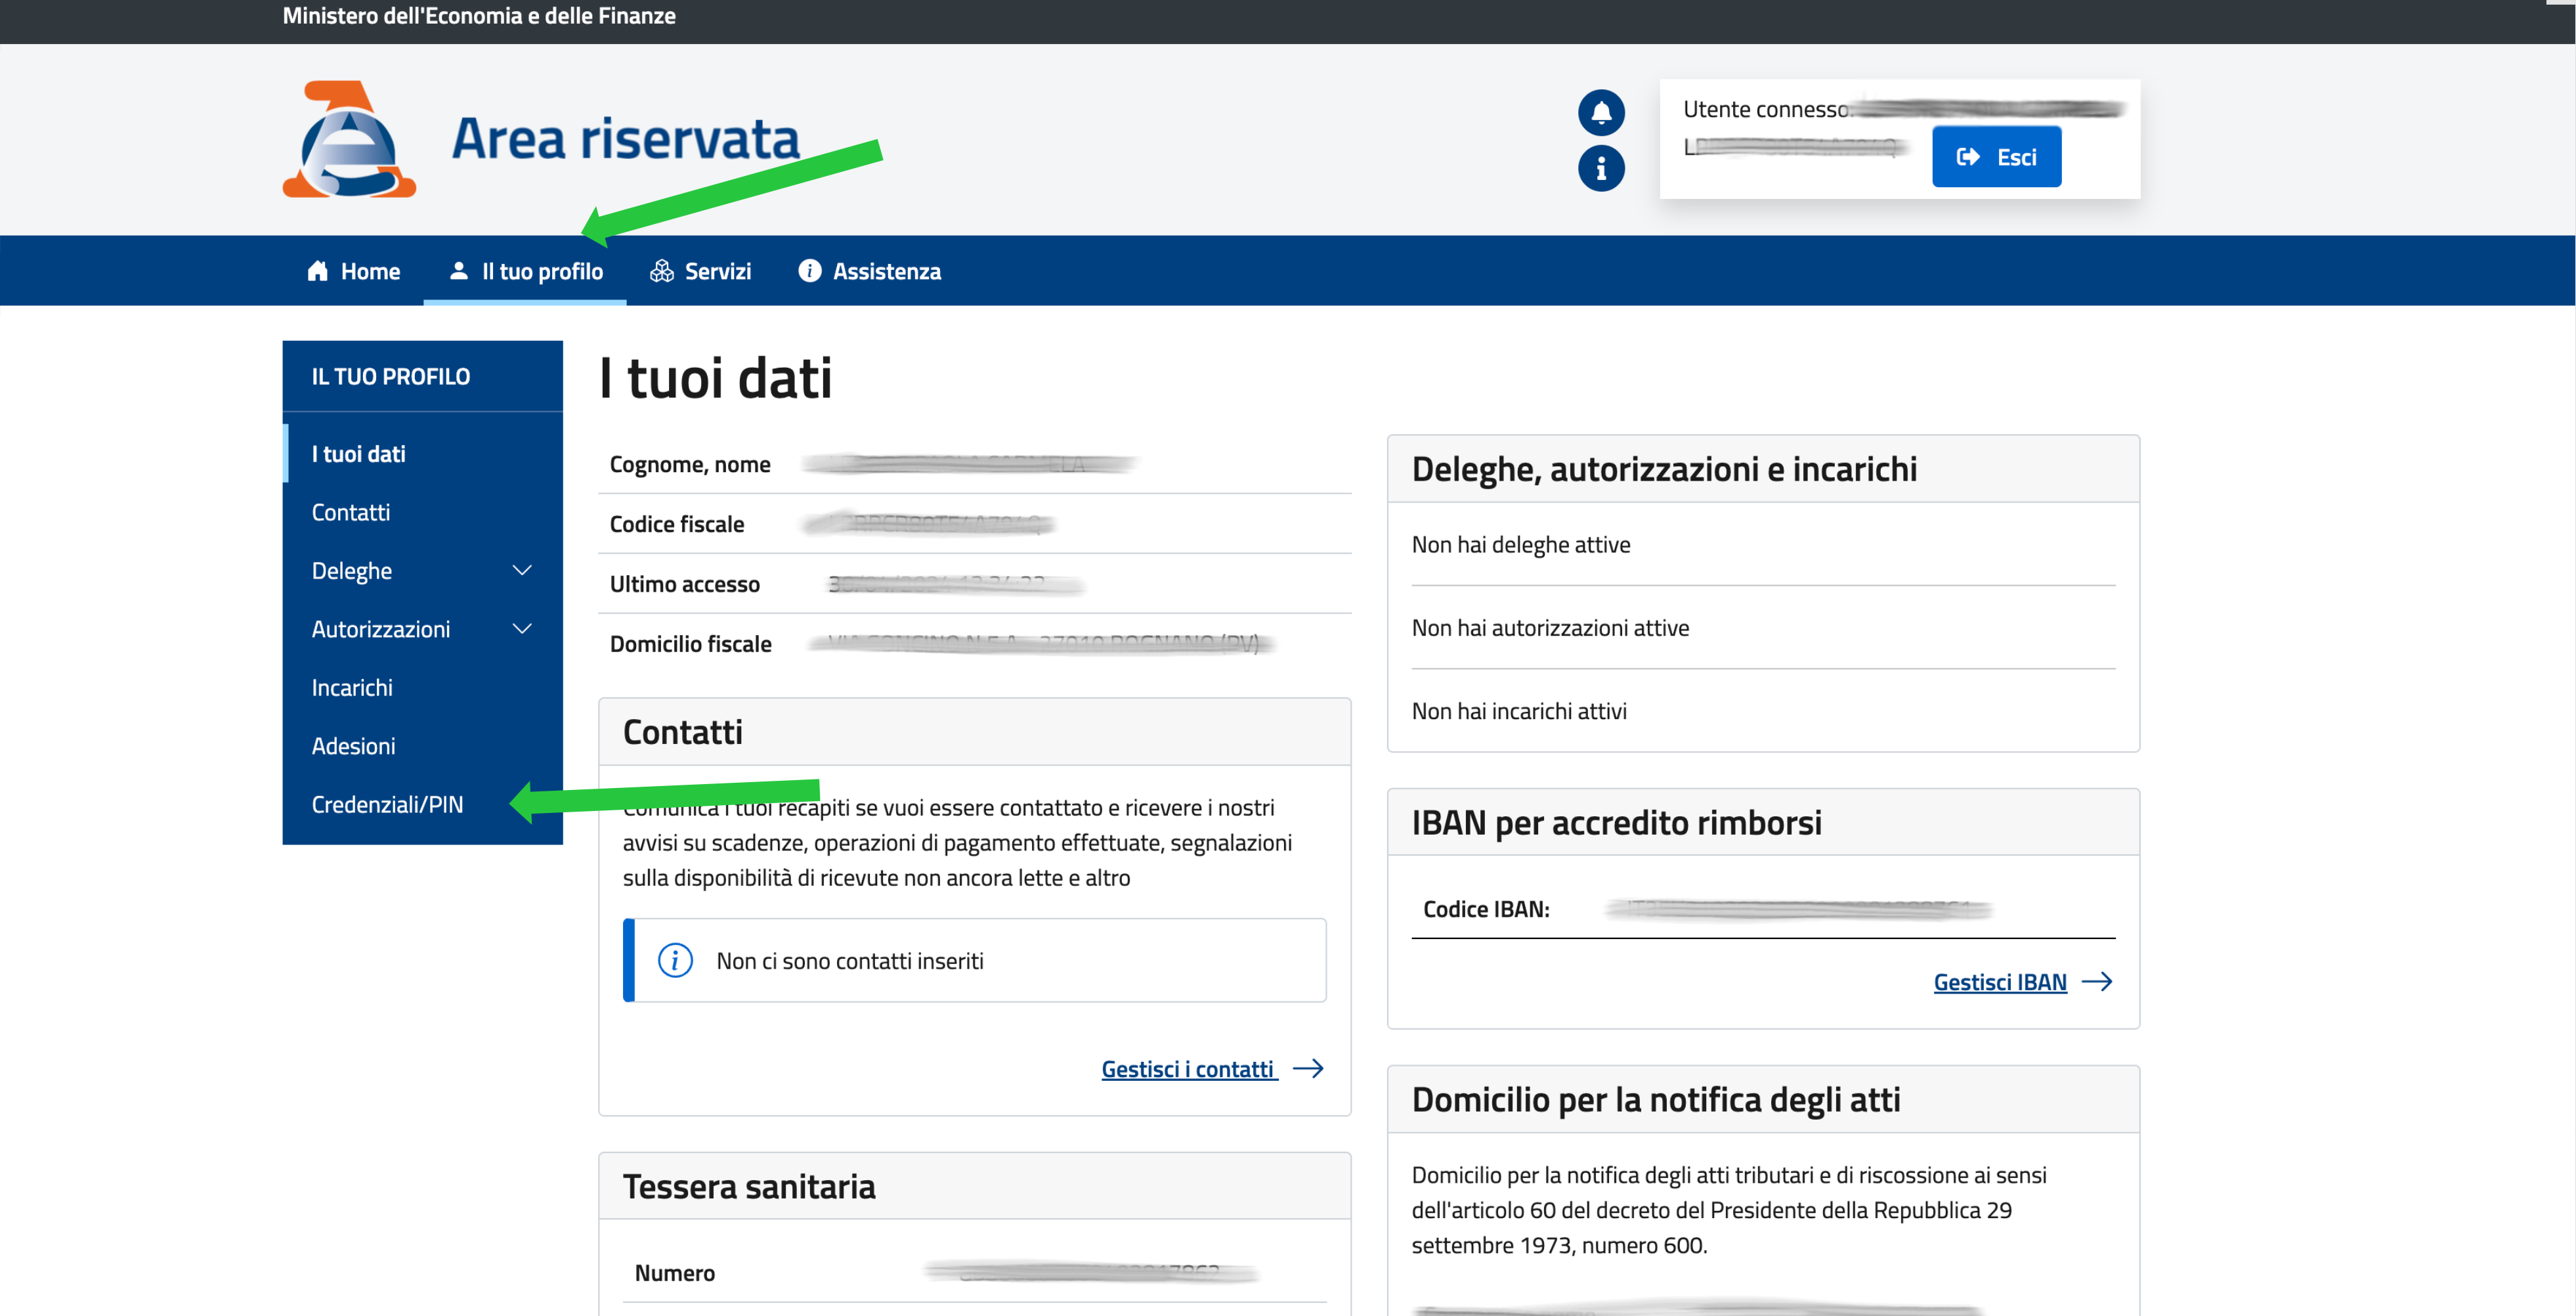Click the arrow icon next to Gestisci IBAN
2576x1316 pixels.
(x=2097, y=982)
